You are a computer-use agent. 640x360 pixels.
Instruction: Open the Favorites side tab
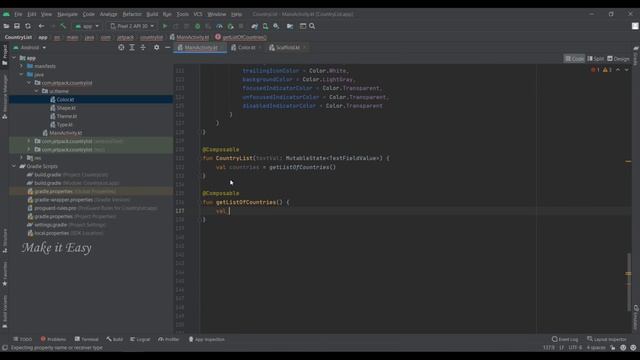click(4, 274)
